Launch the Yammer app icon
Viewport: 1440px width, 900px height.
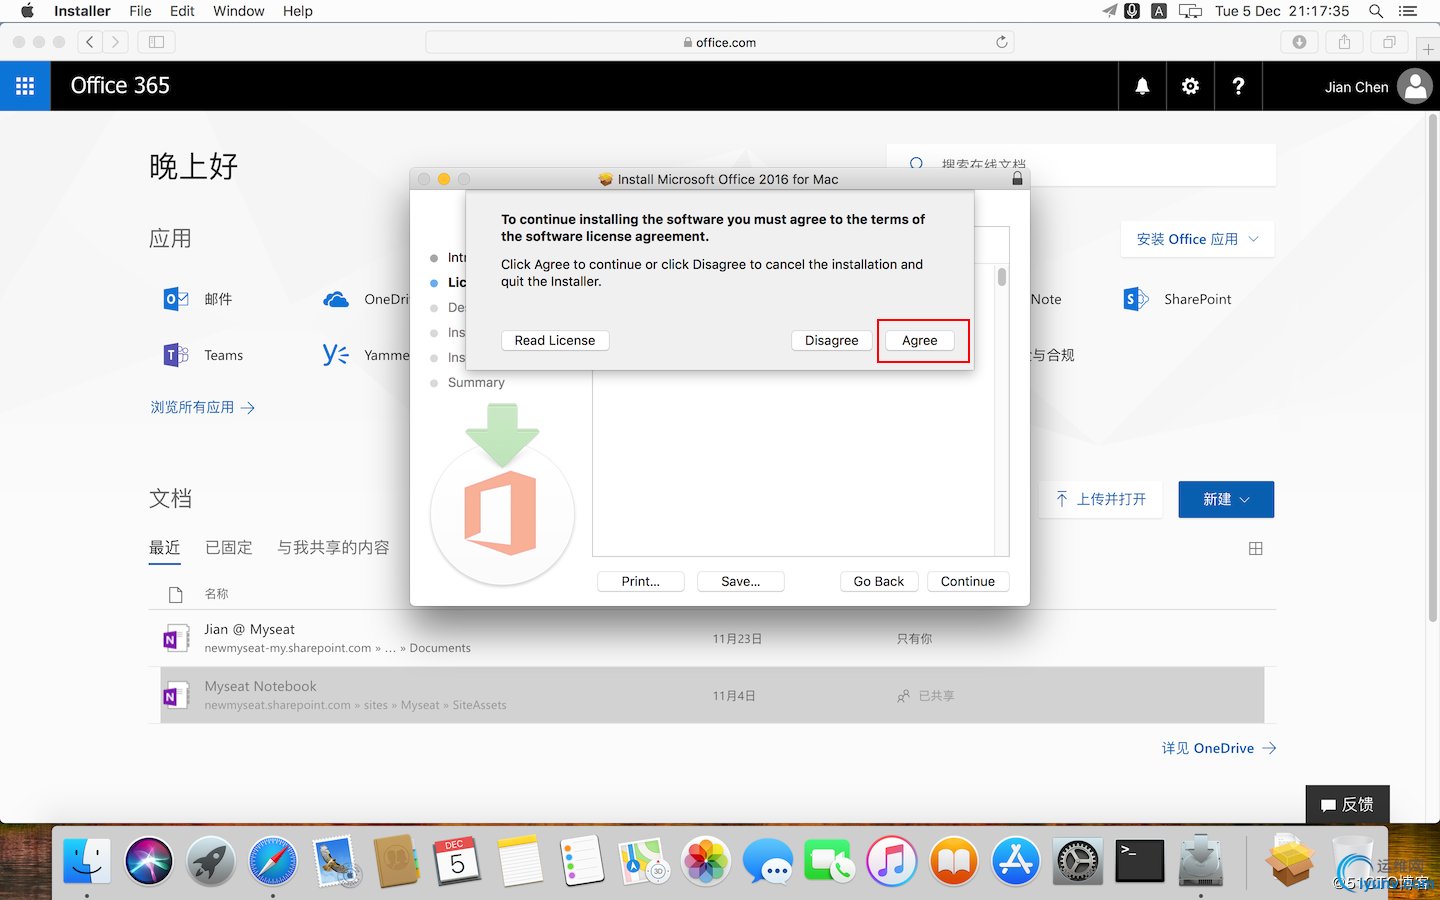click(336, 355)
